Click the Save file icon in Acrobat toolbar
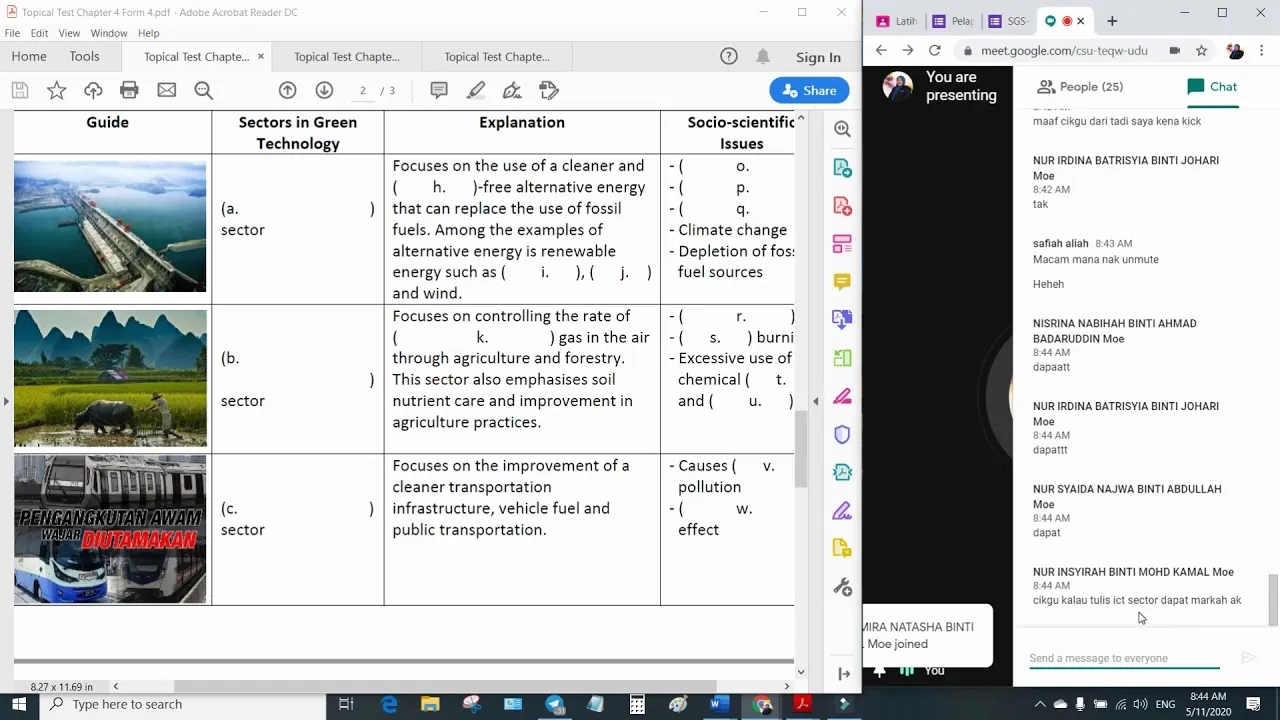This screenshot has height=720, width=1280. point(20,90)
